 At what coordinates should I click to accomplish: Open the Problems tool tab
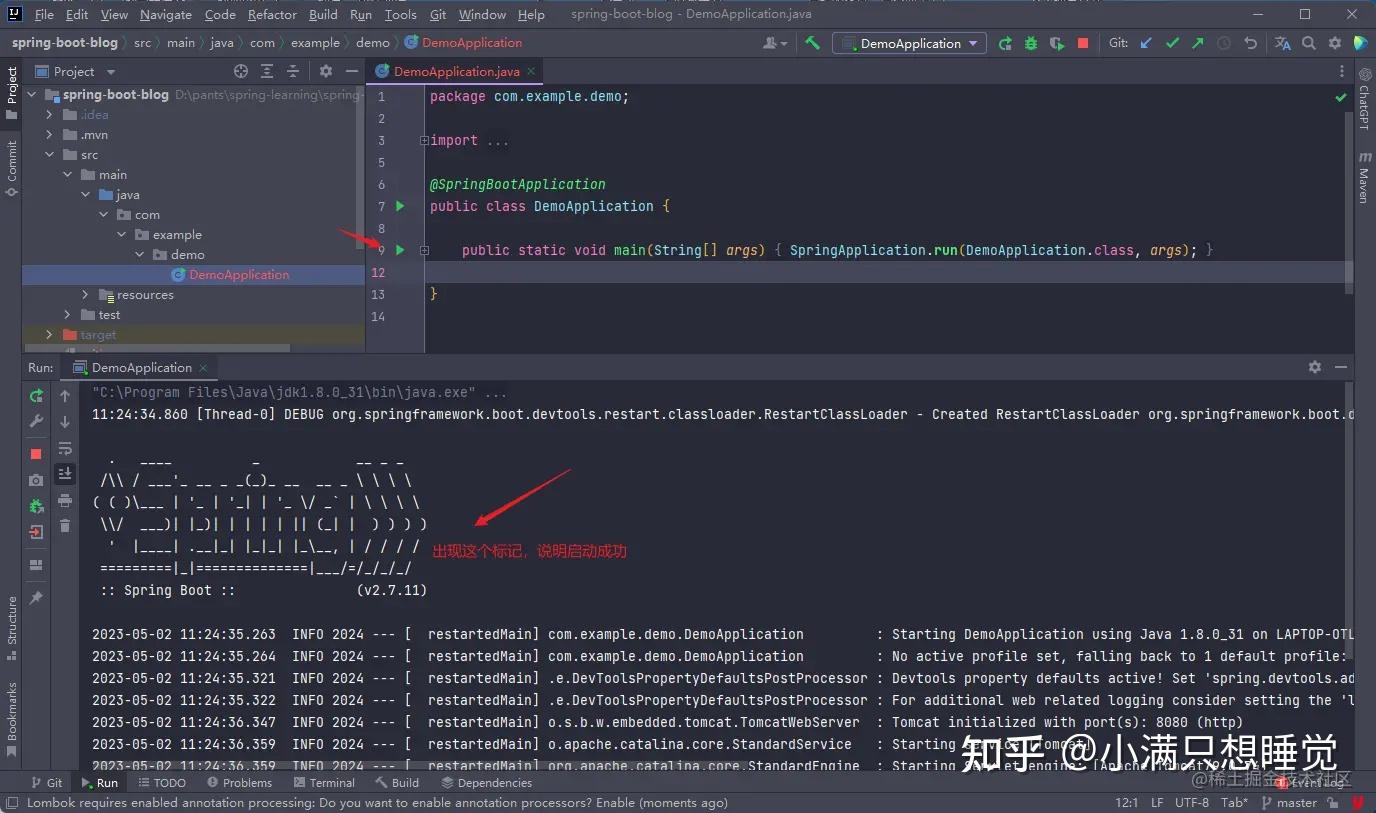coord(239,783)
